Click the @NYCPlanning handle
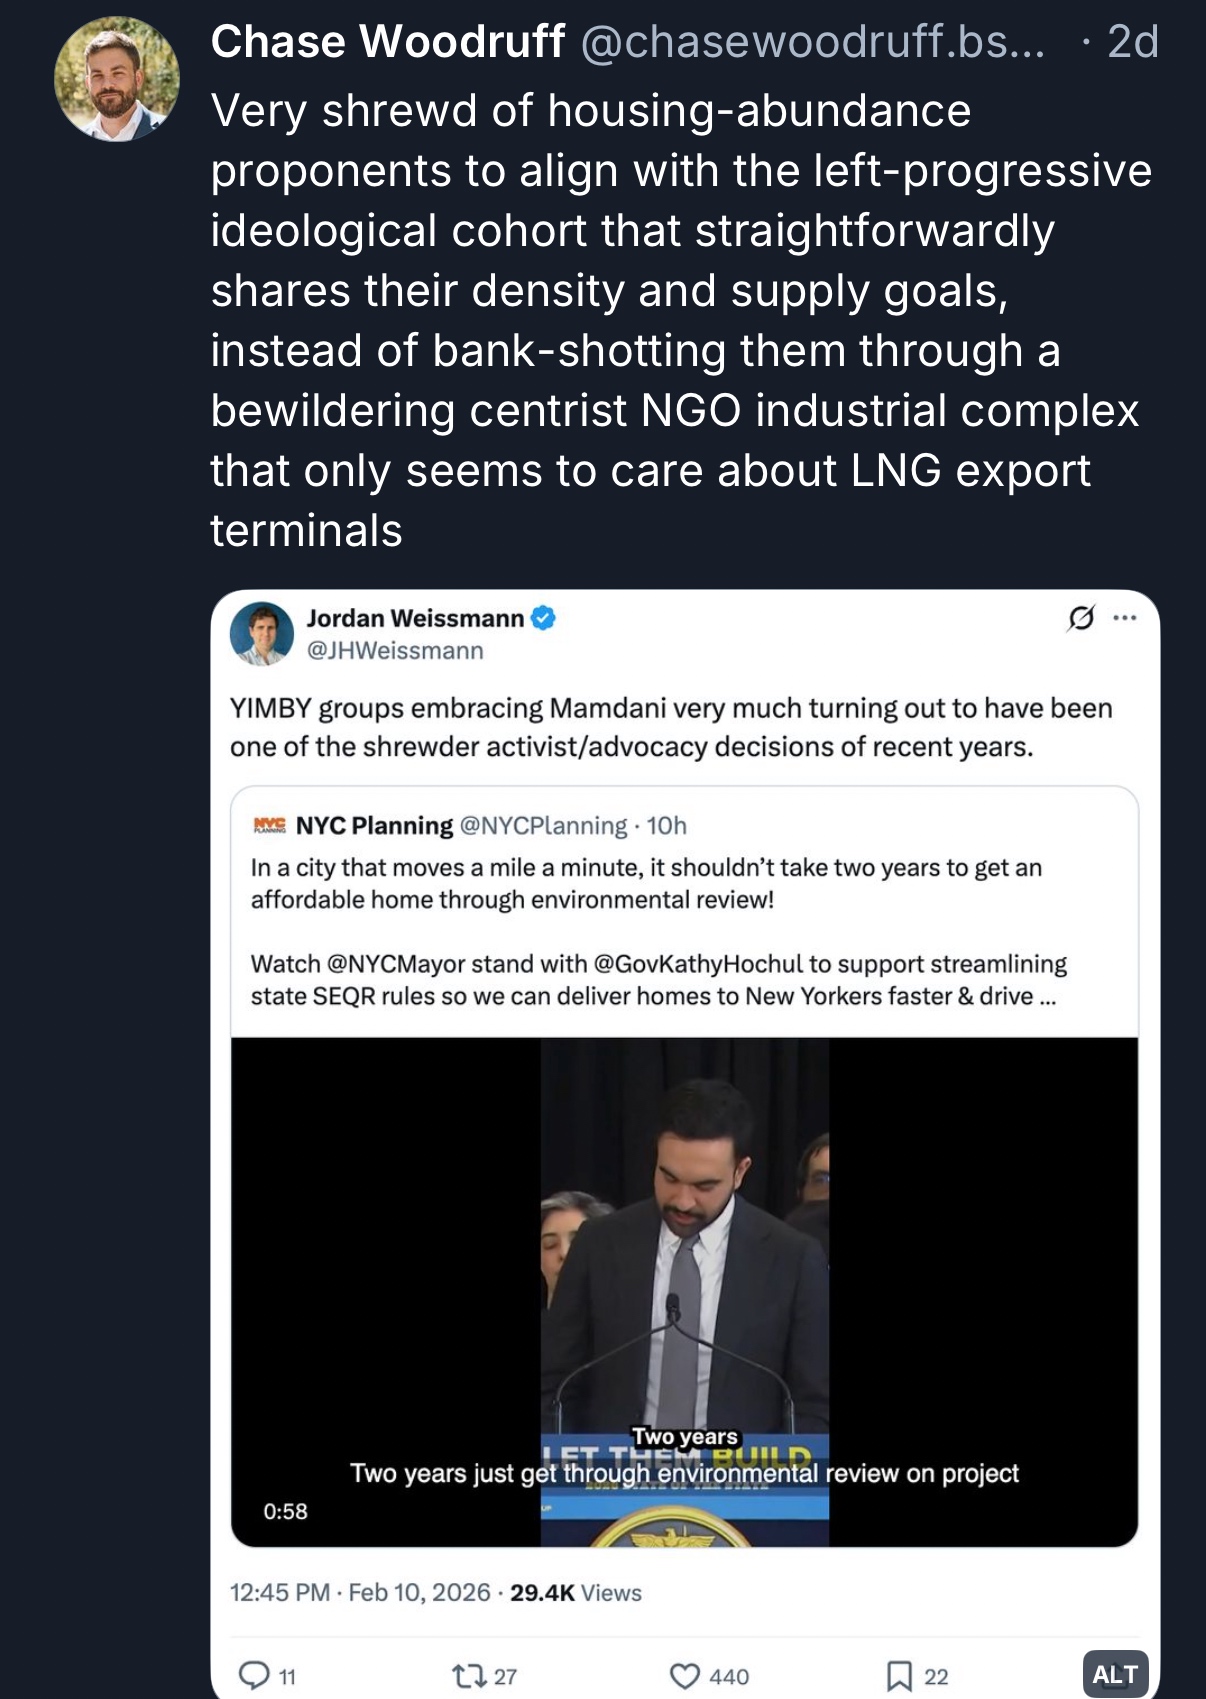The width and height of the screenshot is (1206, 1699). pos(543,826)
